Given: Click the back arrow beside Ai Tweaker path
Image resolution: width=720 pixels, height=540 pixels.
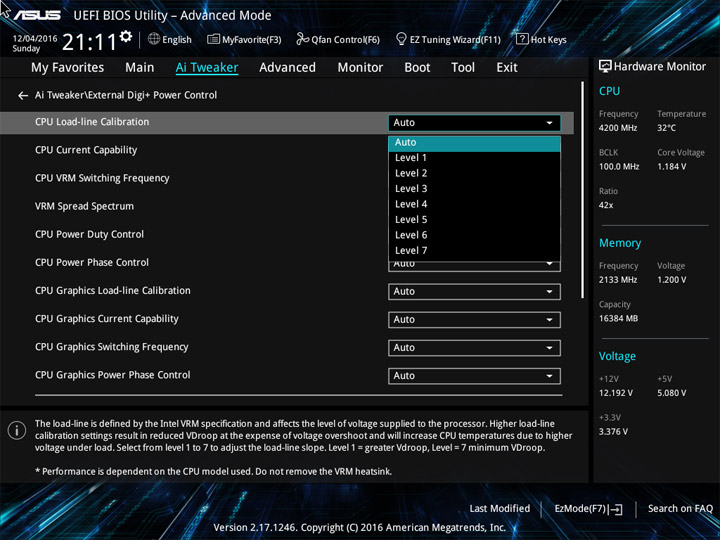Looking at the screenshot, I should tap(22, 96).
